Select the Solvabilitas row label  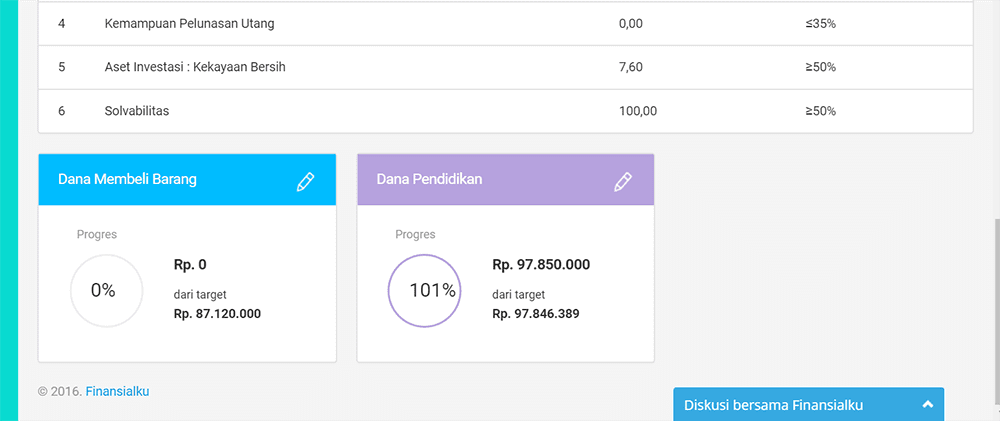click(x=137, y=111)
